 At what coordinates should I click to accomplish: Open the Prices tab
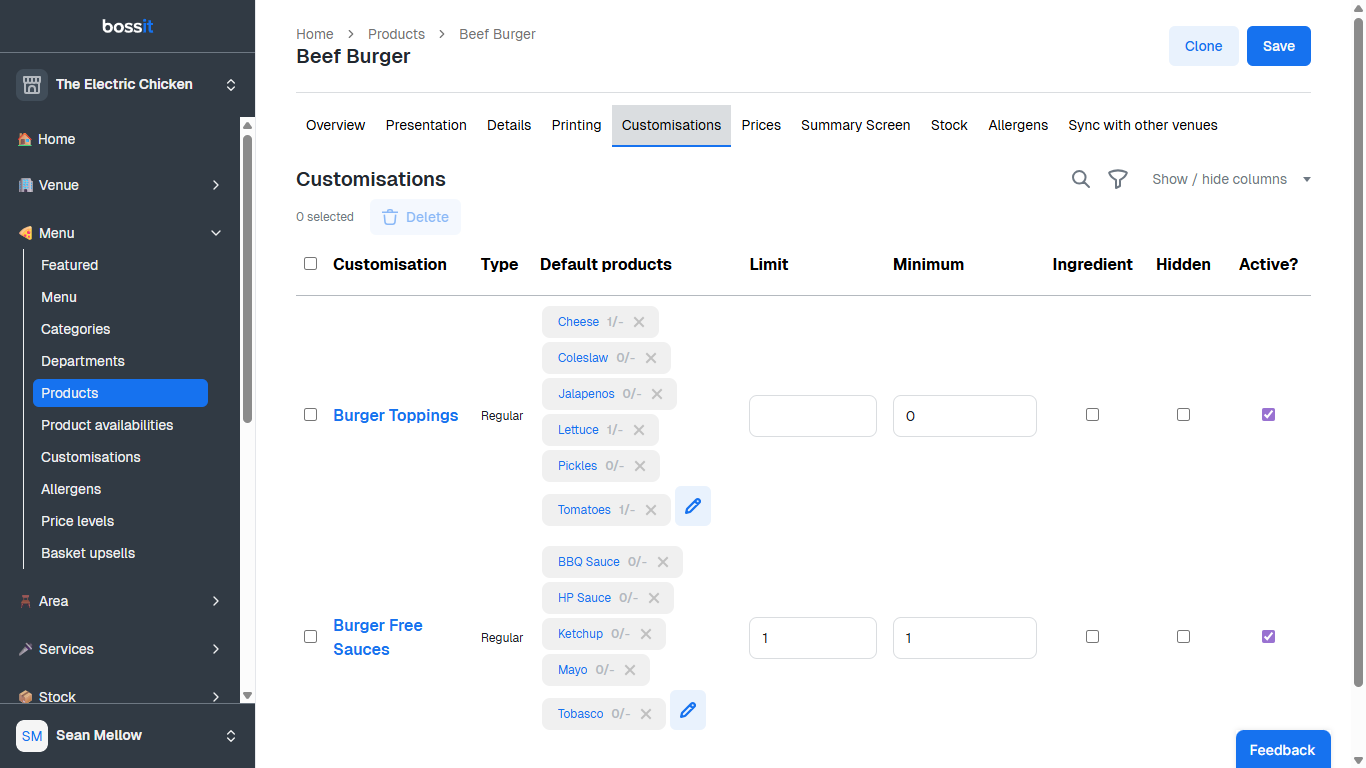(x=760, y=125)
